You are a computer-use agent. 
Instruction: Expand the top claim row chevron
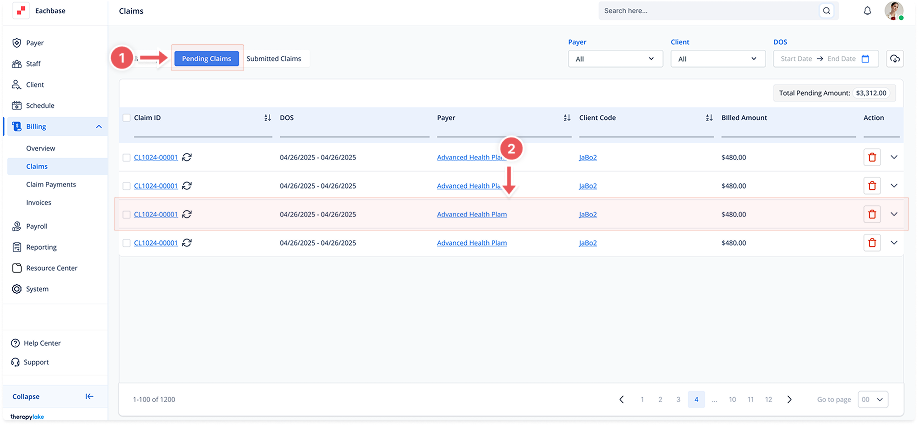click(x=893, y=157)
